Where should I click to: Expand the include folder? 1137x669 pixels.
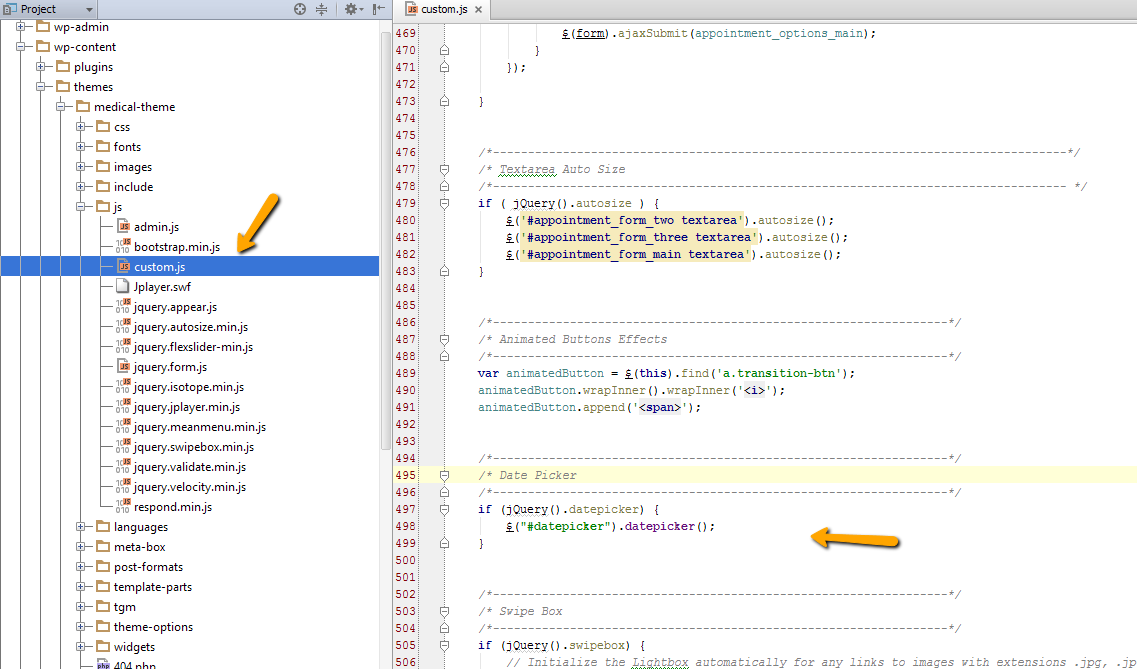(x=80, y=186)
